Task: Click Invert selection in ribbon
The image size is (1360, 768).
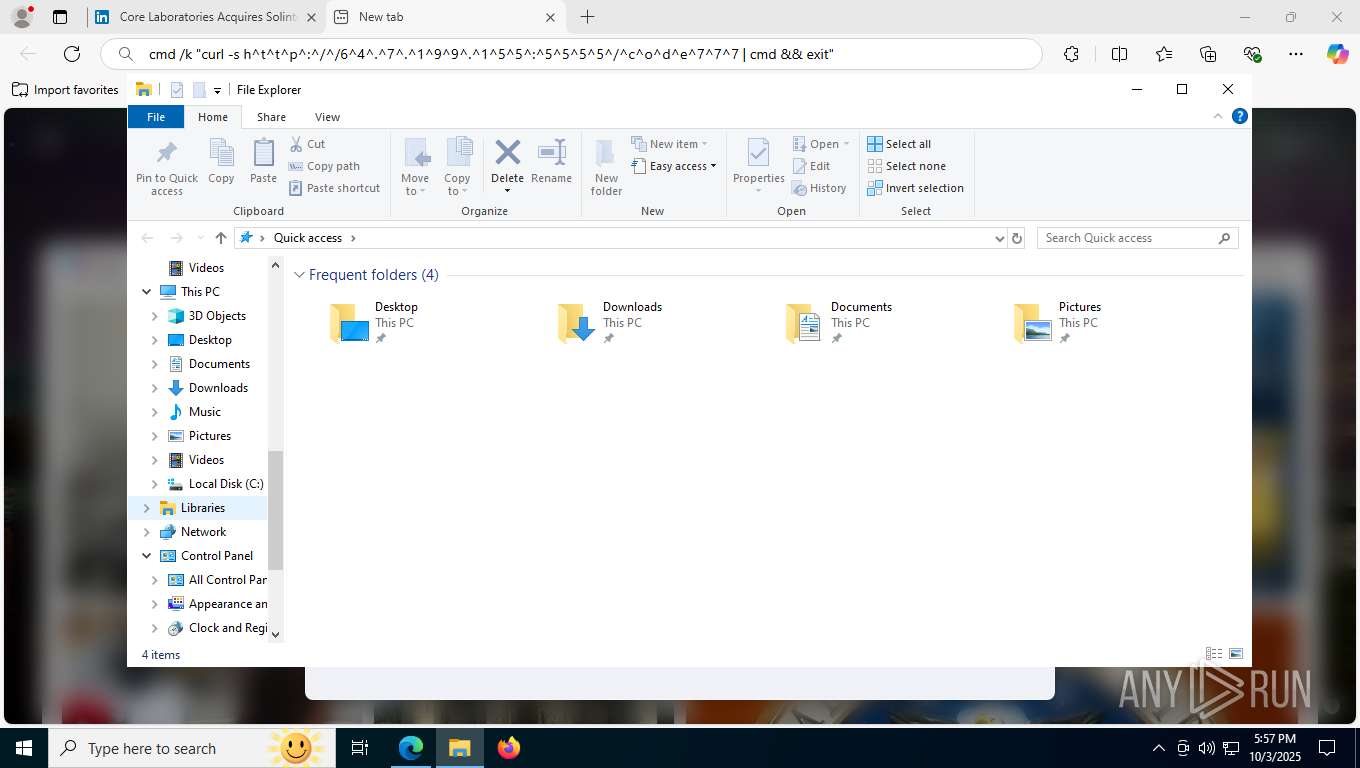Action: [915, 188]
